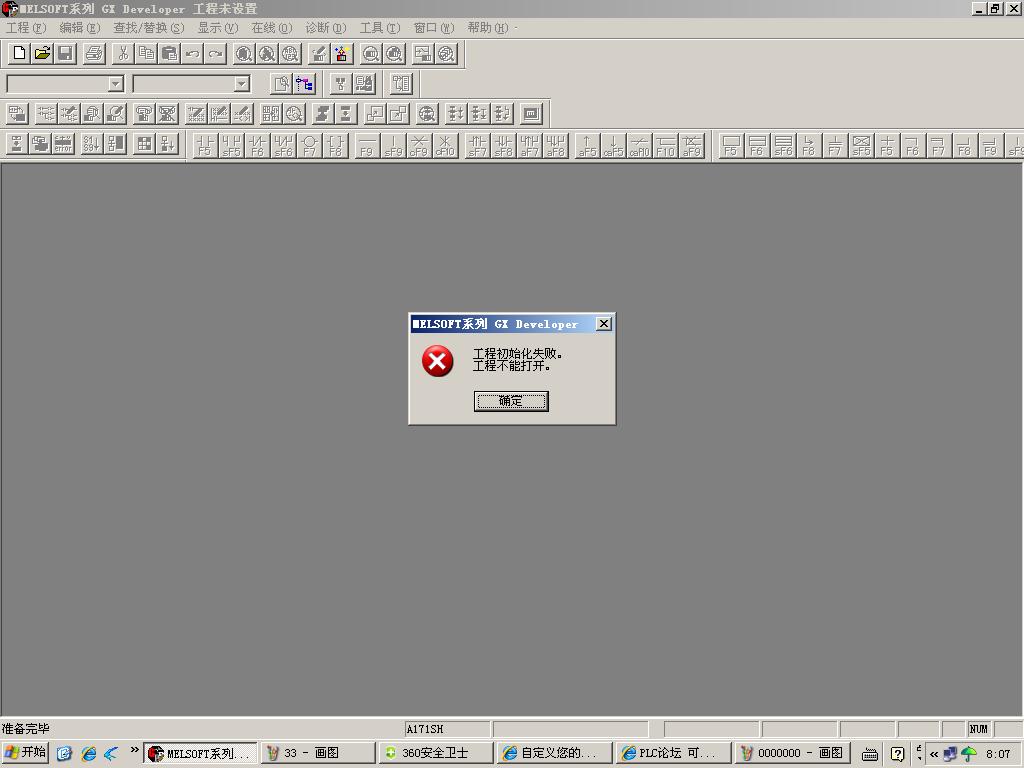Insert rising pulse contact sF7
The height and width of the screenshot is (768, 1024).
477,145
